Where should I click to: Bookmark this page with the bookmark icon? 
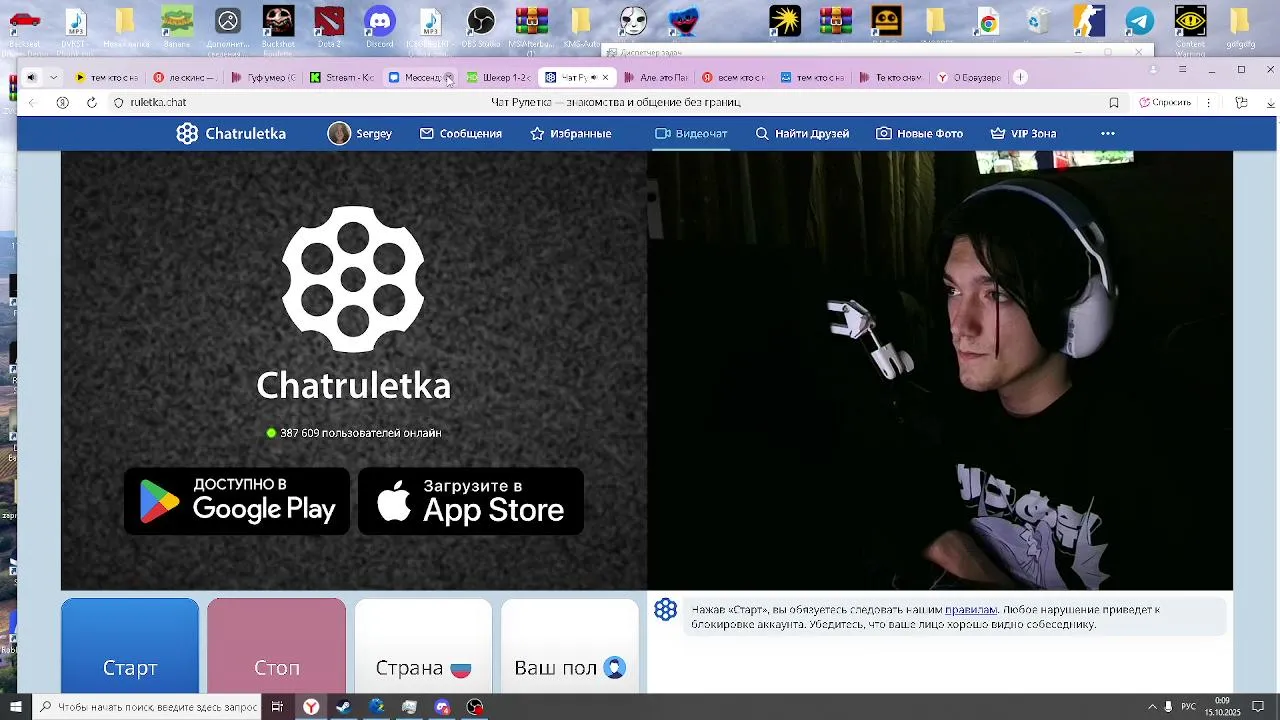1114,103
